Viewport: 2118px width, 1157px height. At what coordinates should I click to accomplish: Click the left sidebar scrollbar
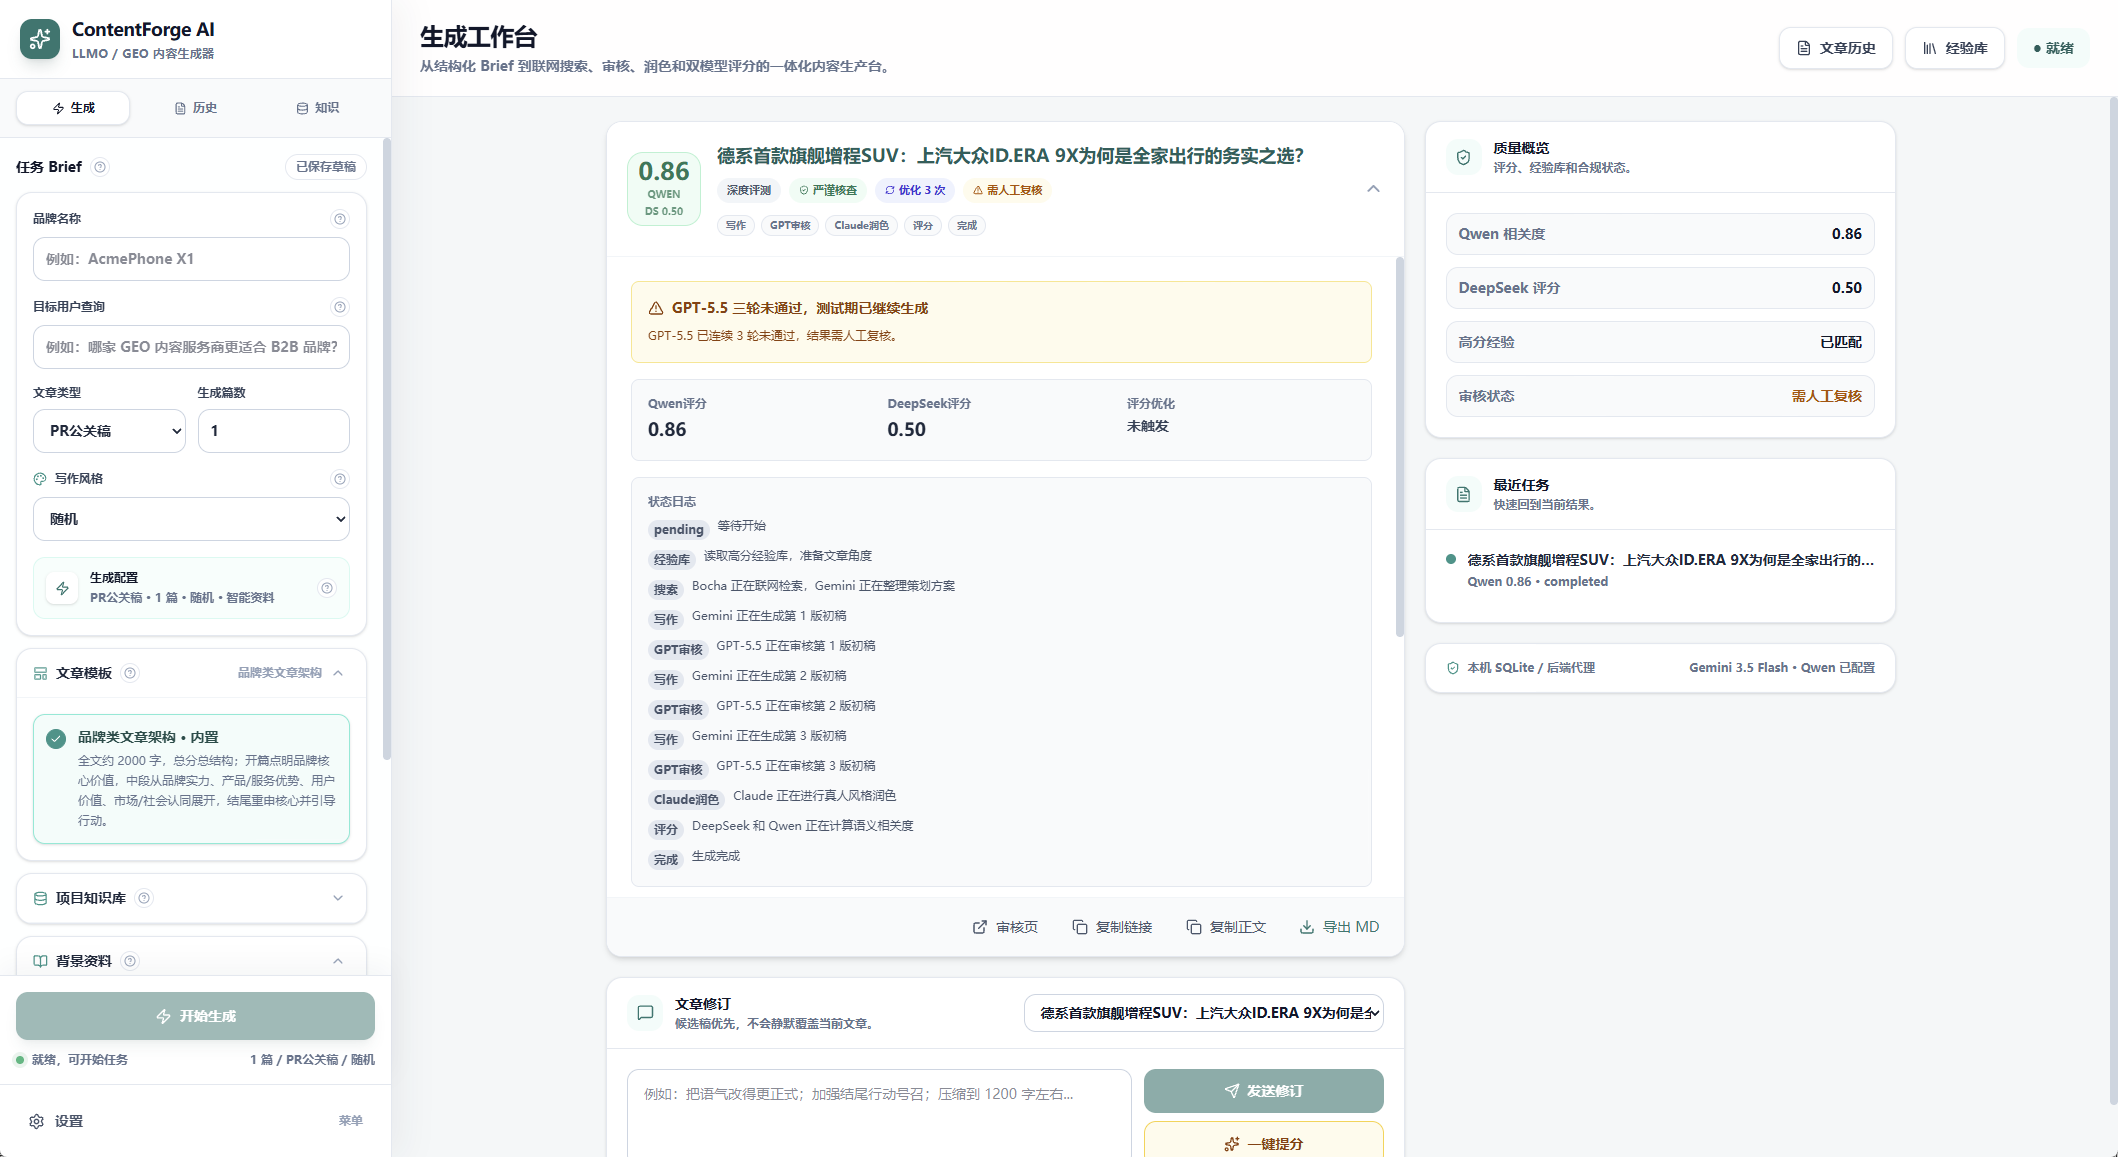point(387,450)
